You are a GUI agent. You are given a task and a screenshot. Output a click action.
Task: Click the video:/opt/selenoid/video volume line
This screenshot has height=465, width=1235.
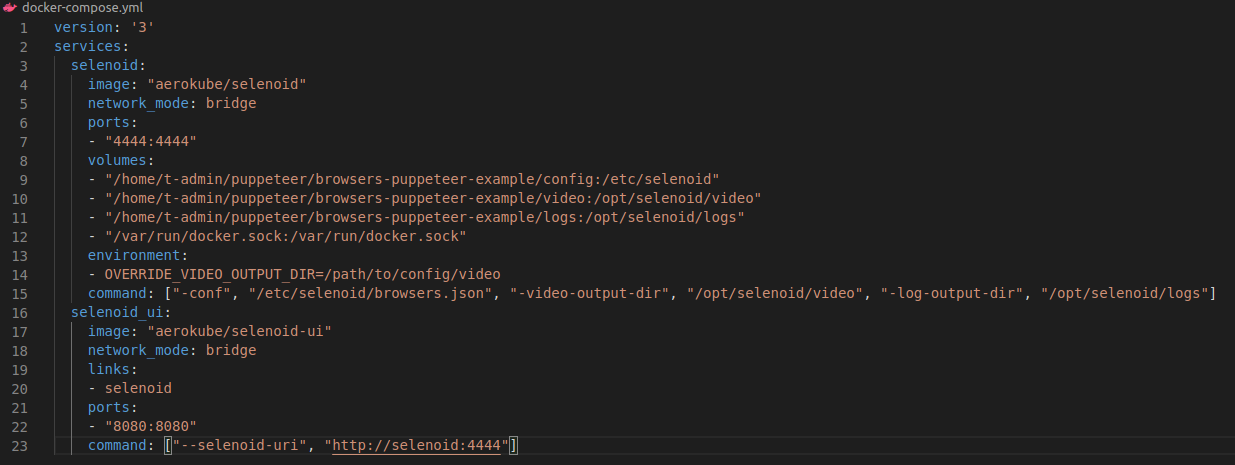pyautogui.click(x=433, y=198)
